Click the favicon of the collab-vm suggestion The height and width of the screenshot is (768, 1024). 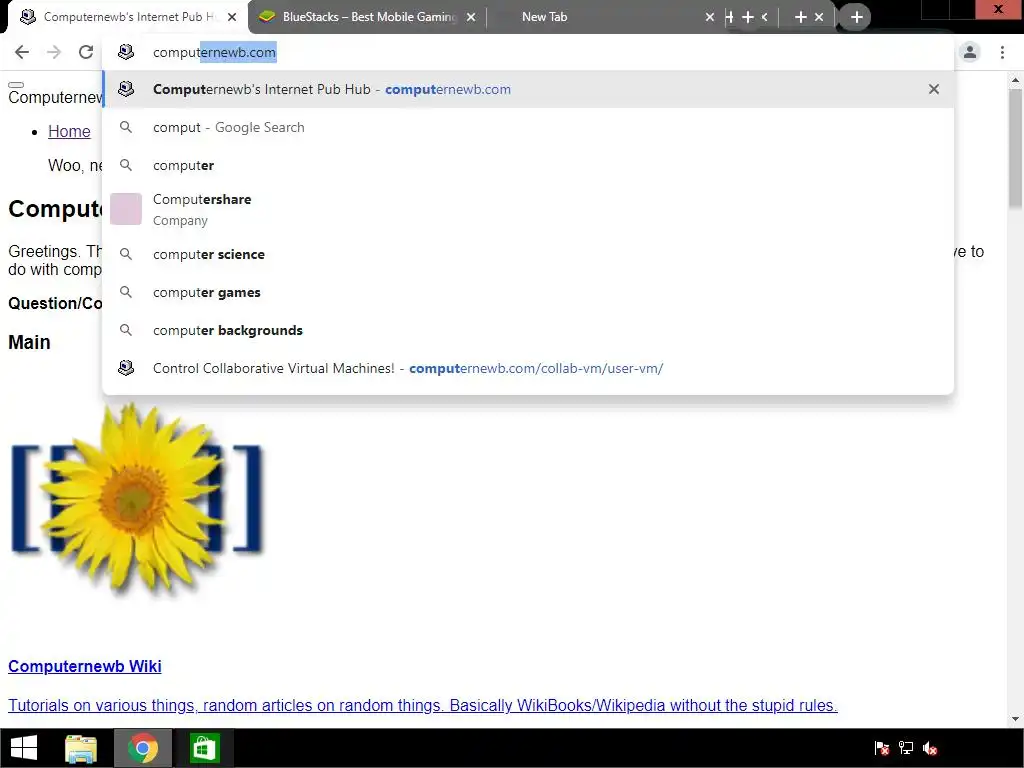pyautogui.click(x=126, y=368)
